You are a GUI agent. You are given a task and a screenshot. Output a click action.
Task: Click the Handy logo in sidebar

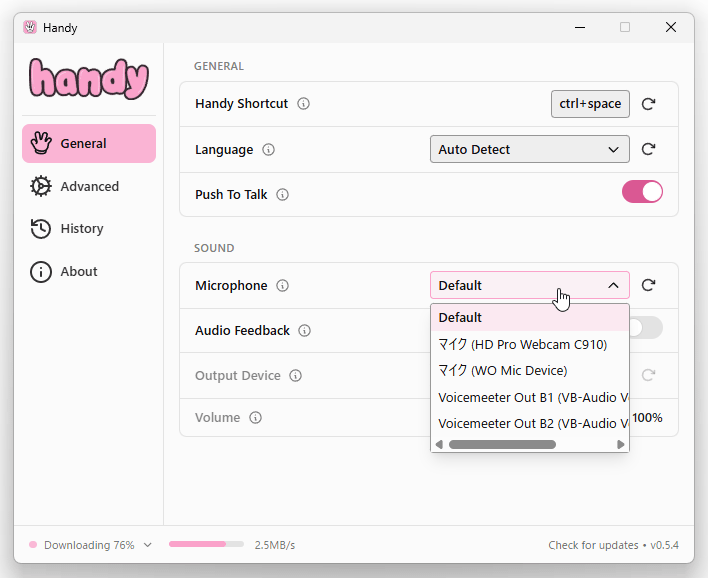[88, 77]
